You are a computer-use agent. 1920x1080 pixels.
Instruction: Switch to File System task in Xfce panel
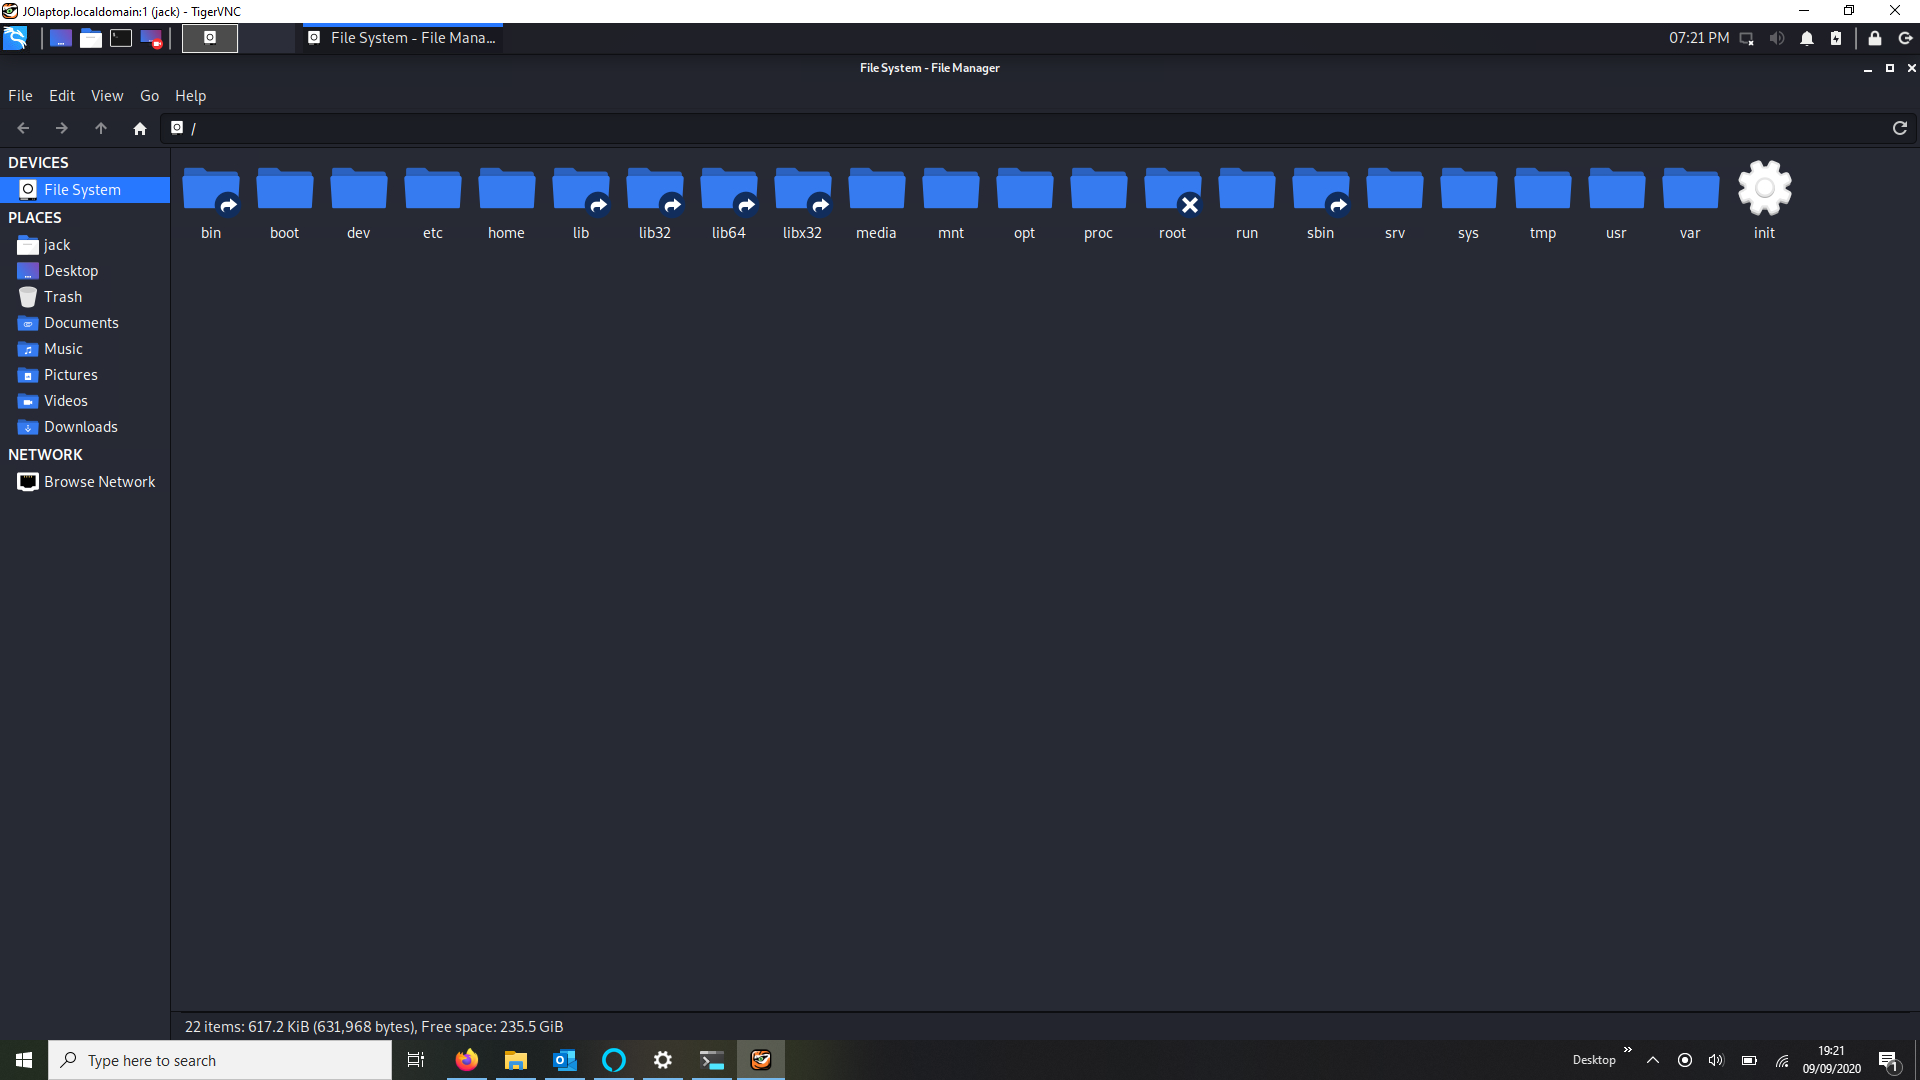(402, 38)
